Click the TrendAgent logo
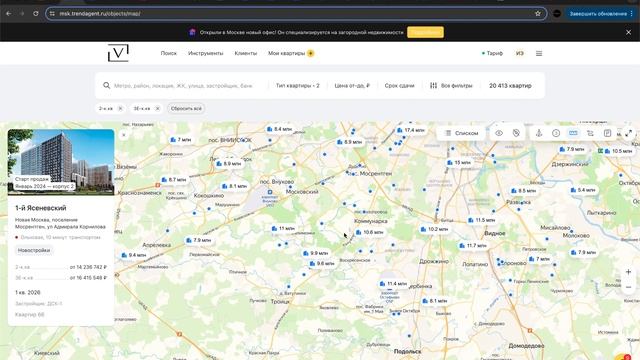 coord(118,53)
